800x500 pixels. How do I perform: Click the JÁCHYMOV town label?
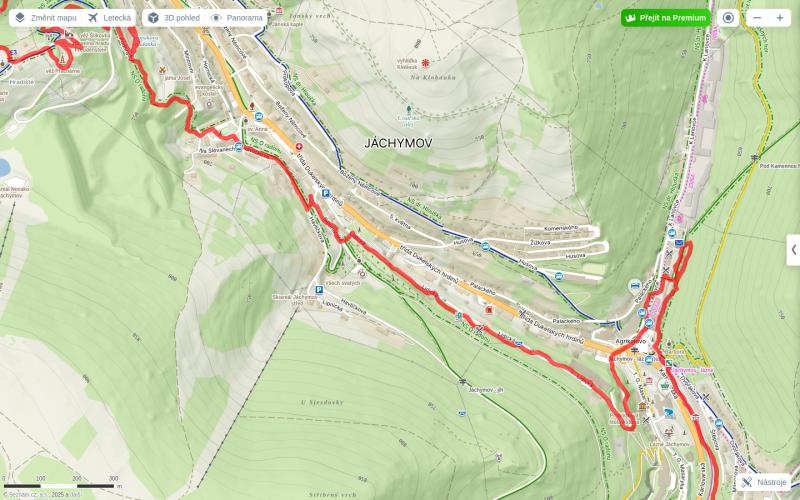click(398, 143)
